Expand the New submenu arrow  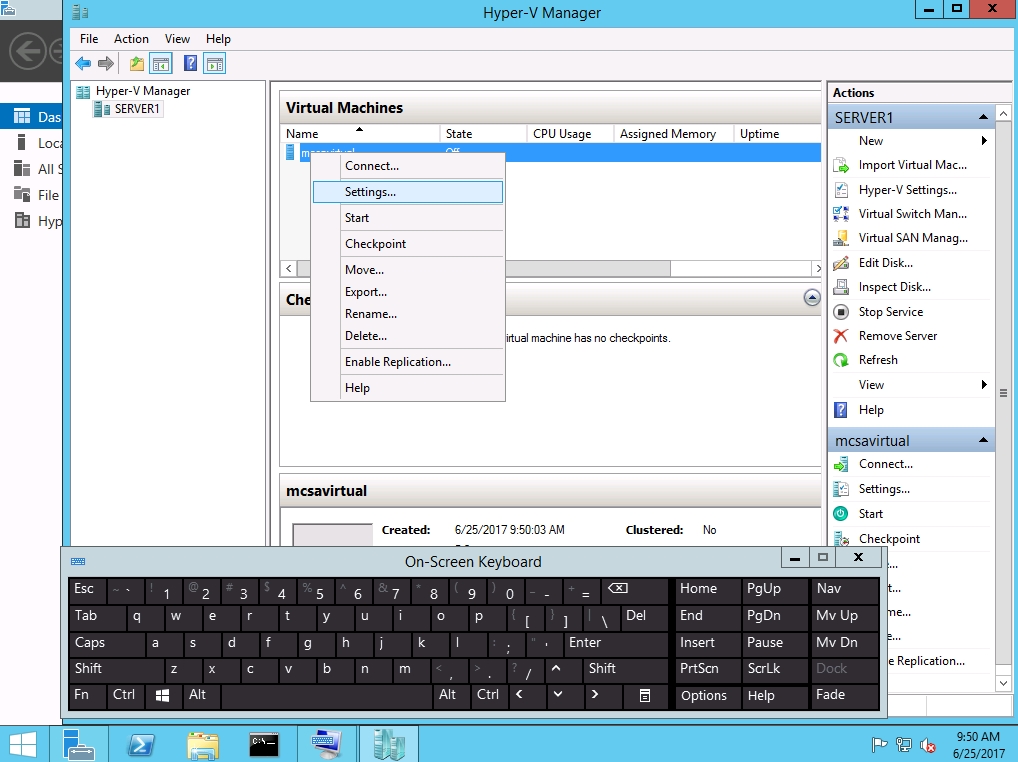984,141
